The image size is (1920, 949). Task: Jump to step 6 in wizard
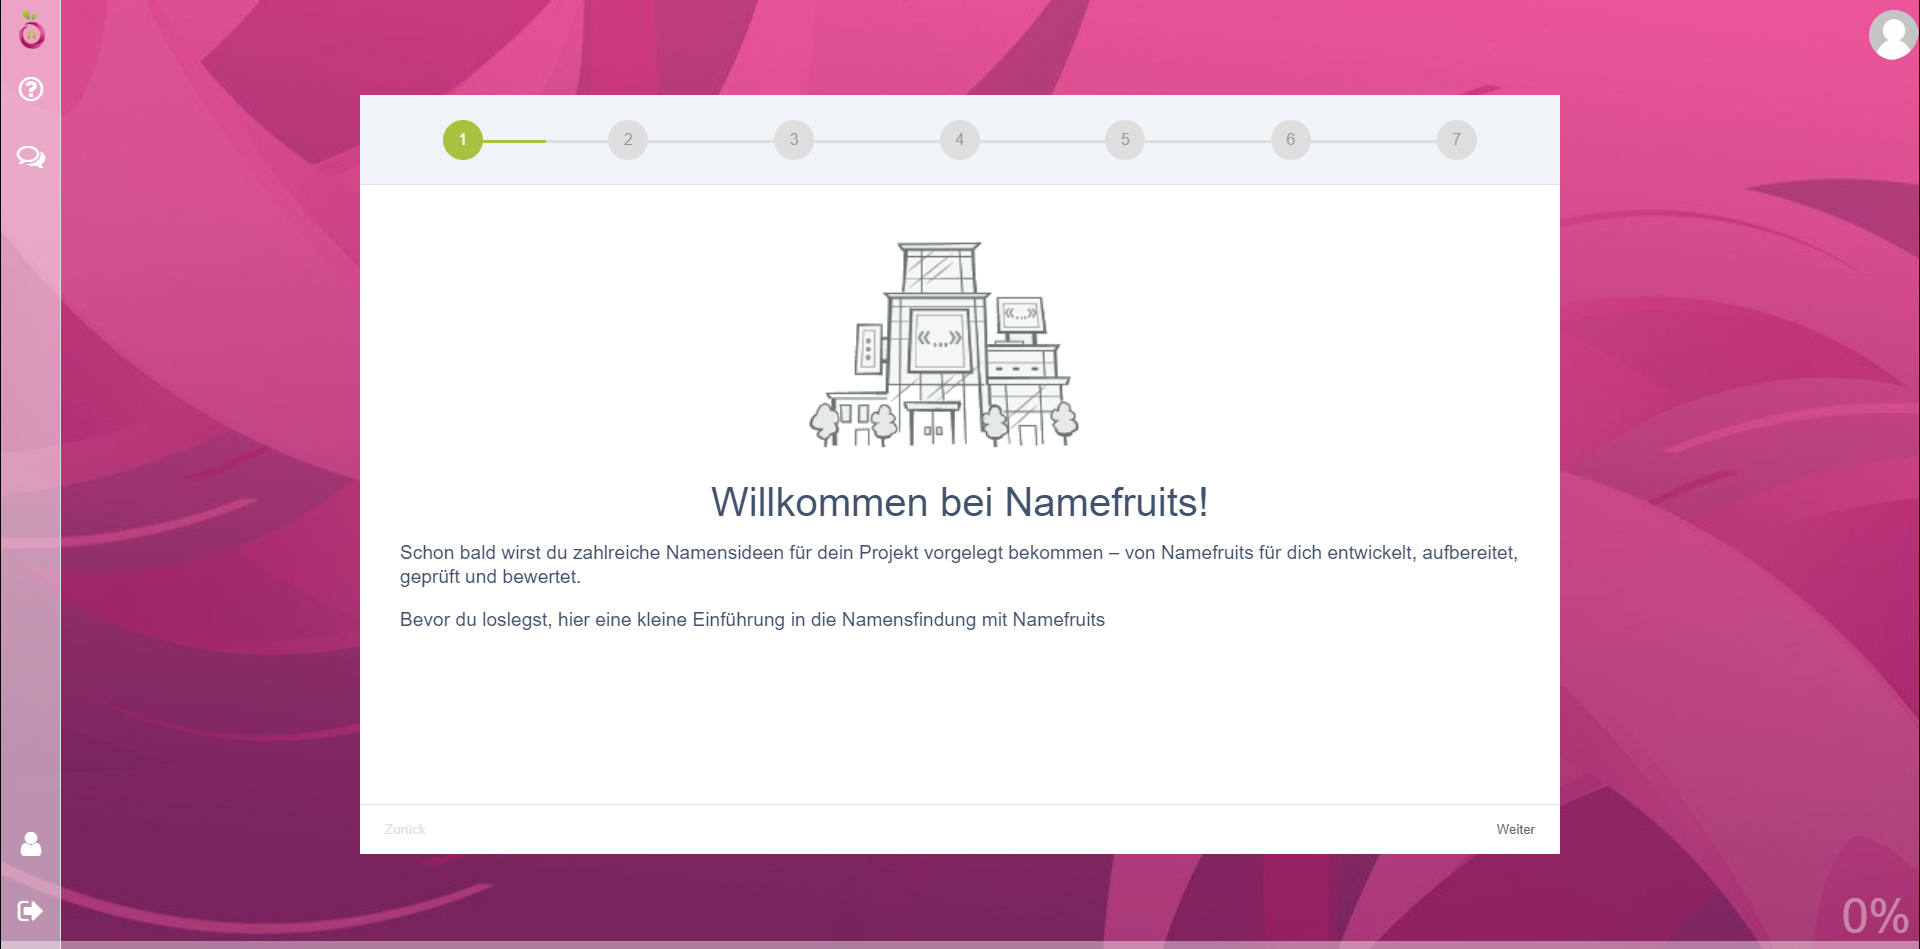point(1291,140)
